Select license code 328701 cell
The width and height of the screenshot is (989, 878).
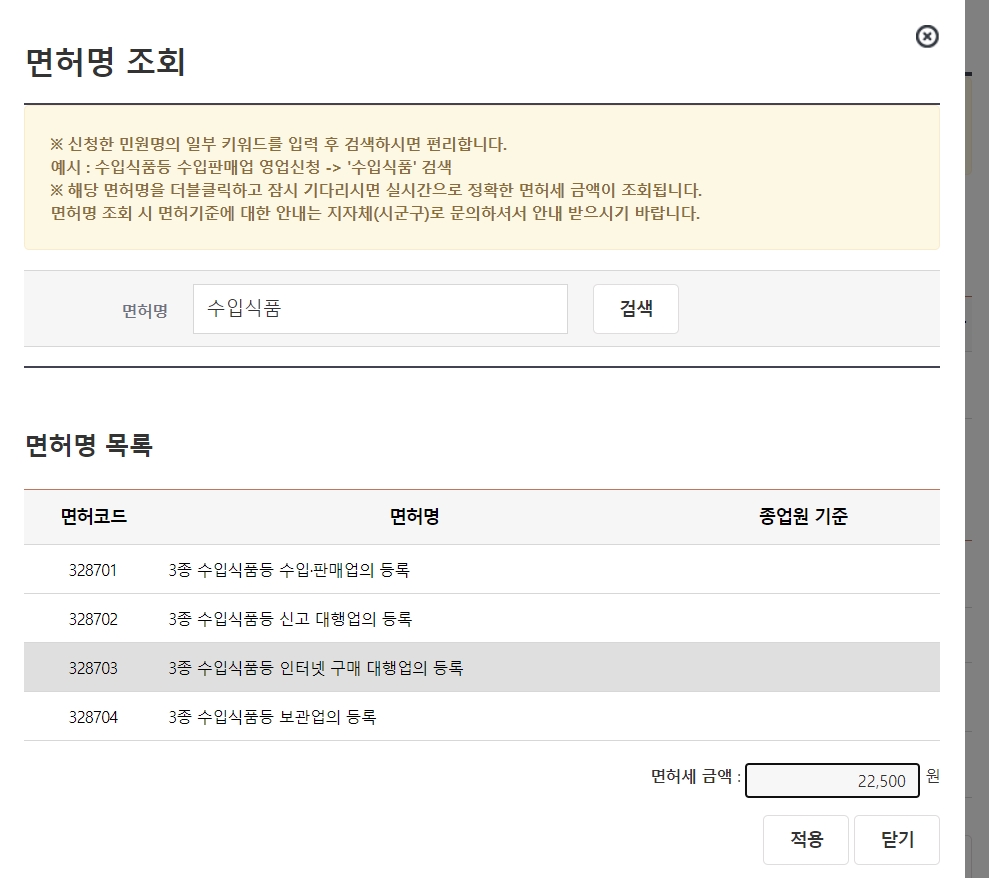93,570
